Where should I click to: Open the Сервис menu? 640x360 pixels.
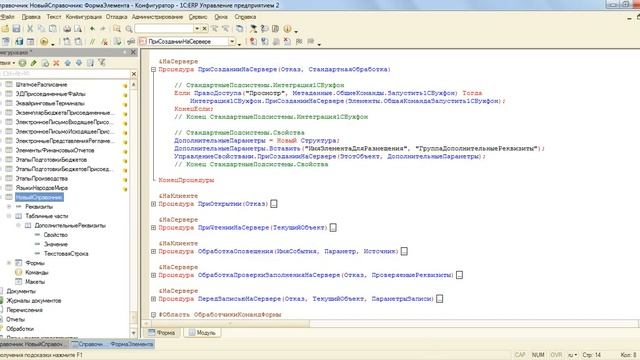[198, 17]
